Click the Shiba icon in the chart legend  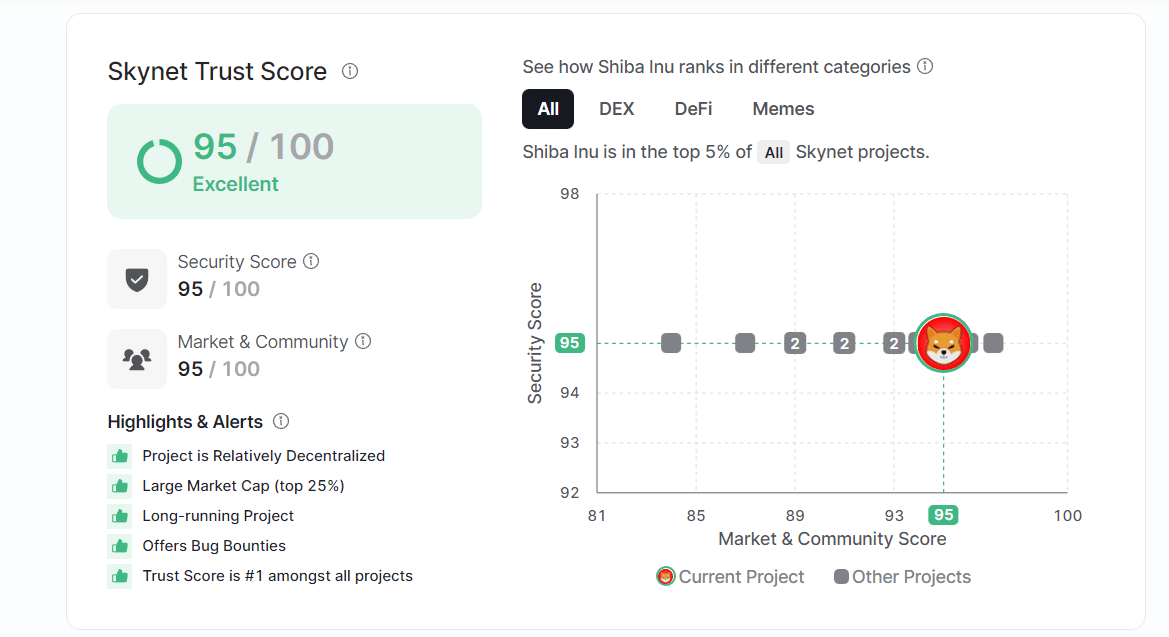pyautogui.click(x=666, y=577)
